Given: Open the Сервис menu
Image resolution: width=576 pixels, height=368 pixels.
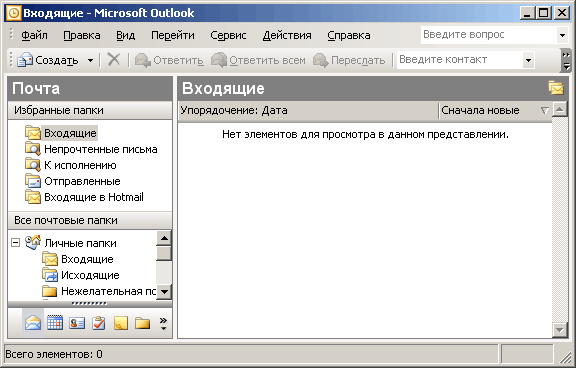Looking at the screenshot, I should point(228,35).
